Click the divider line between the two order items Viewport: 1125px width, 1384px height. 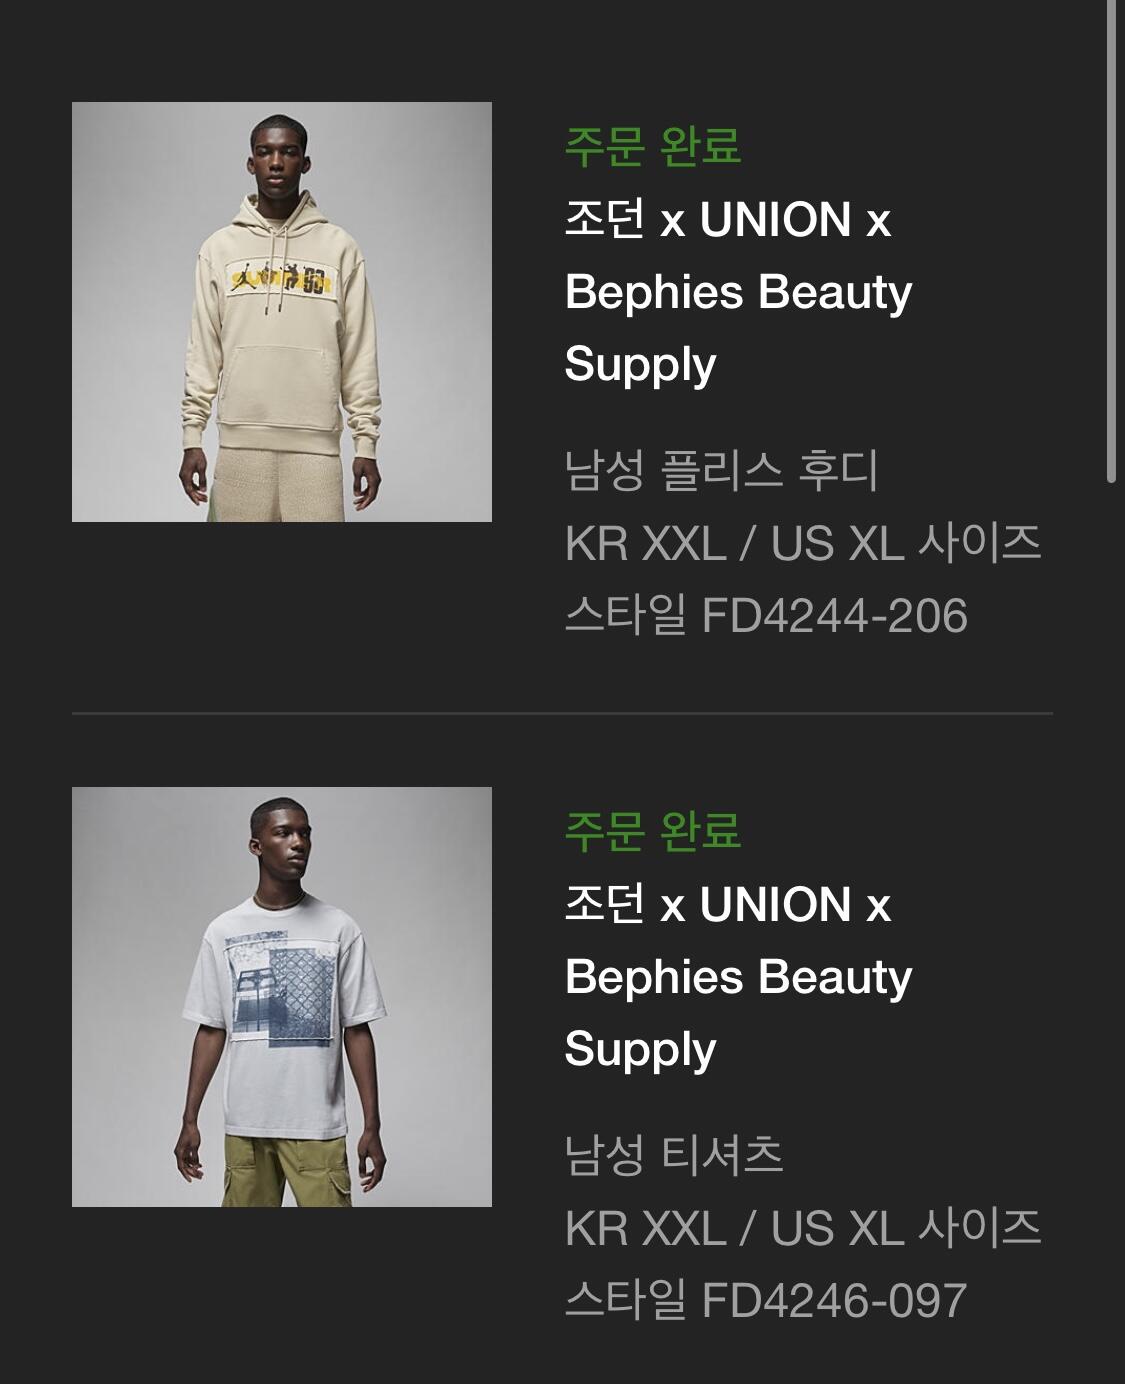click(x=562, y=713)
